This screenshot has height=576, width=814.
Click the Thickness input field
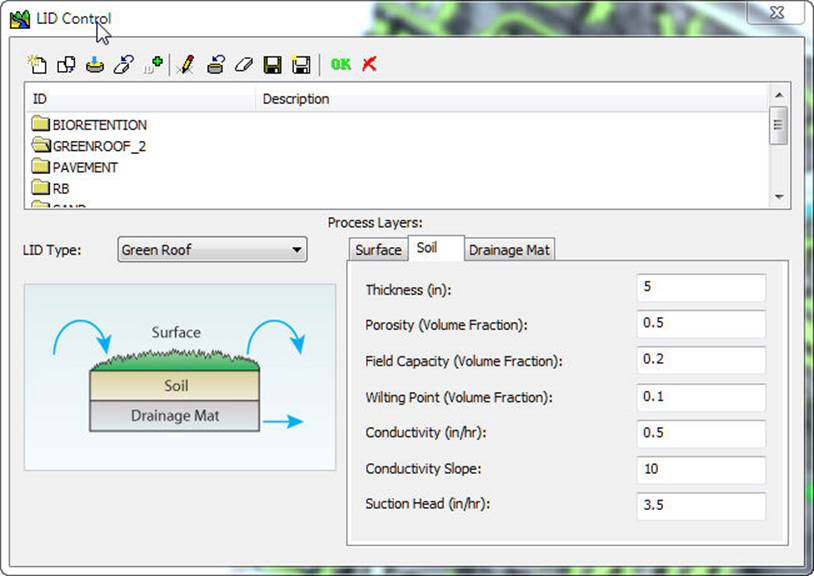[x=700, y=288]
